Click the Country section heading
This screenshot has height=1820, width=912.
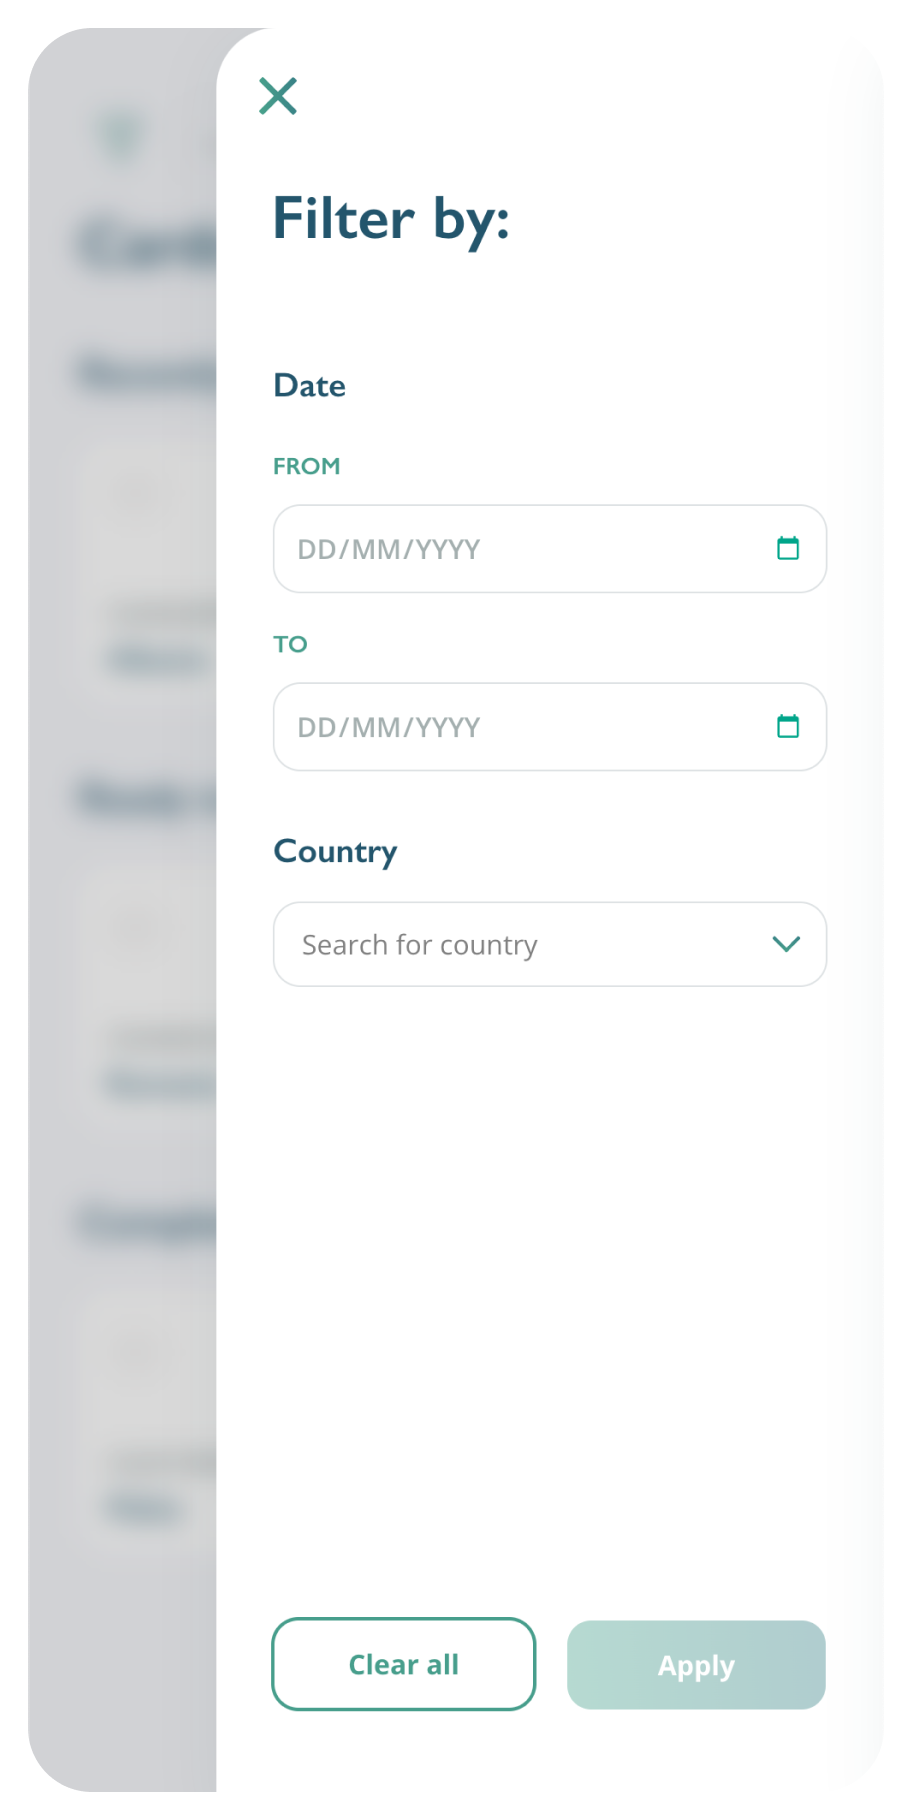336,852
